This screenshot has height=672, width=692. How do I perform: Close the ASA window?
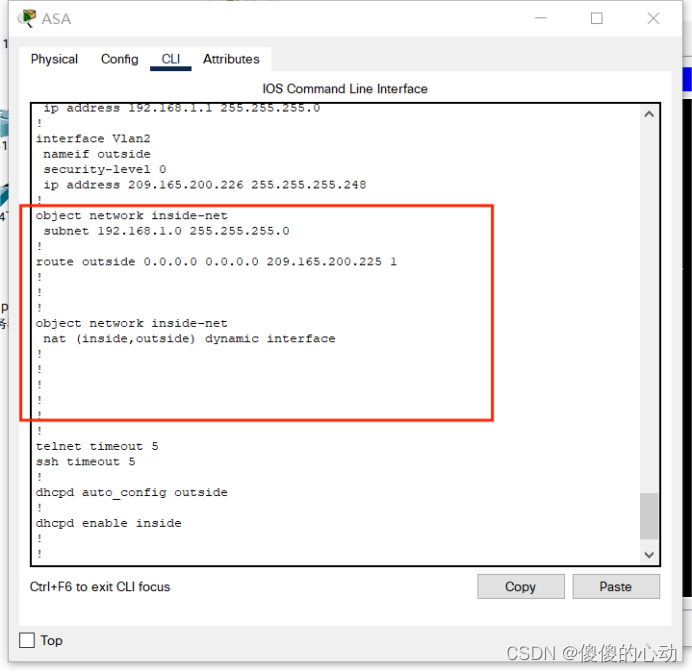(653, 18)
